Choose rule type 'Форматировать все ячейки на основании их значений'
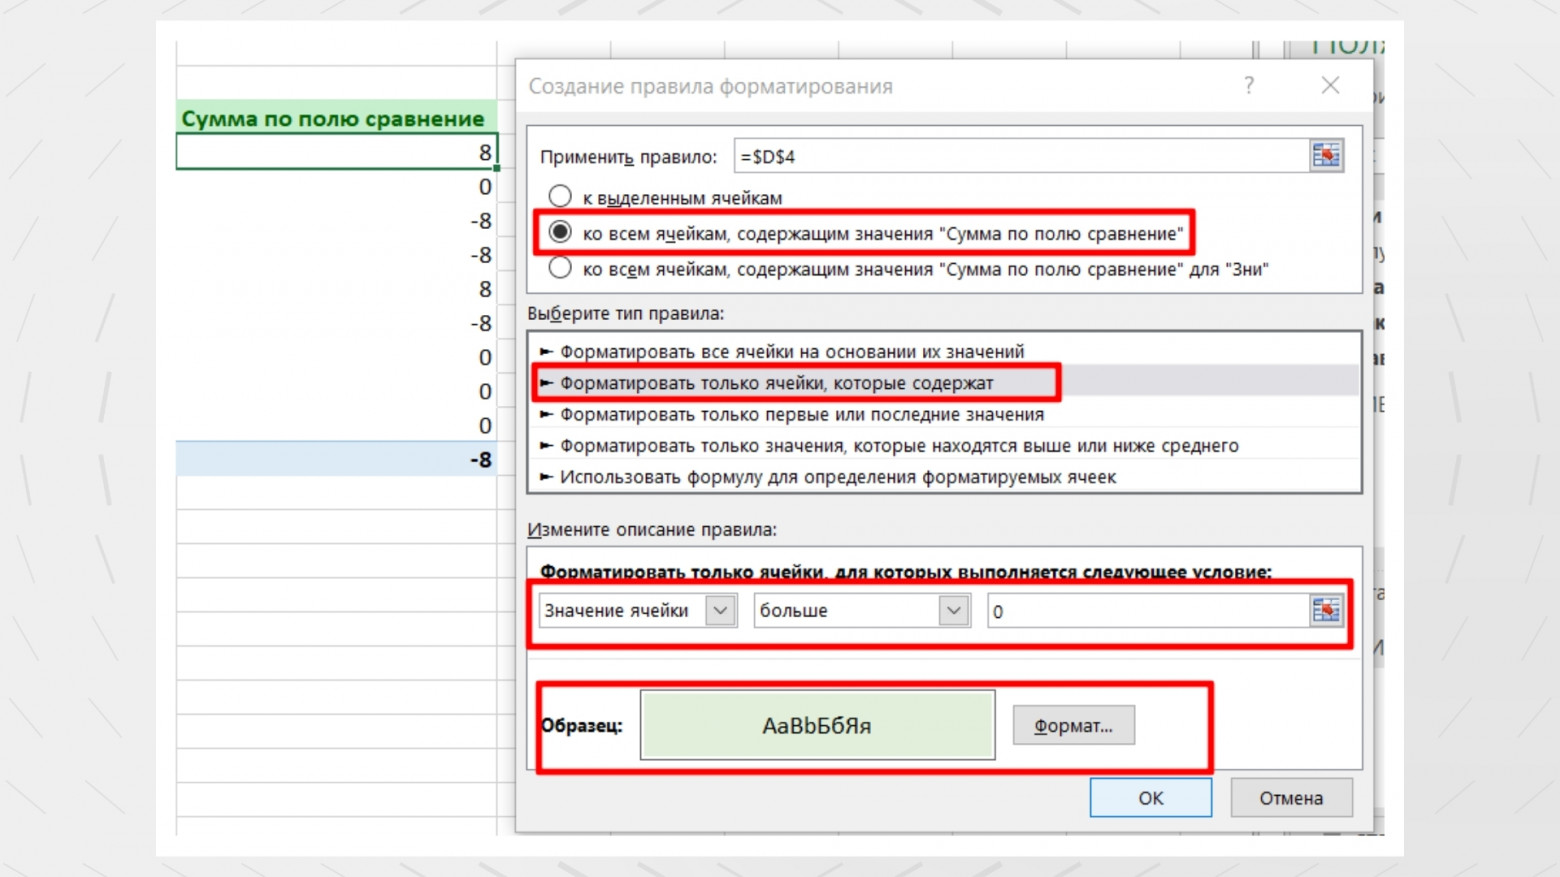 [x=944, y=351]
